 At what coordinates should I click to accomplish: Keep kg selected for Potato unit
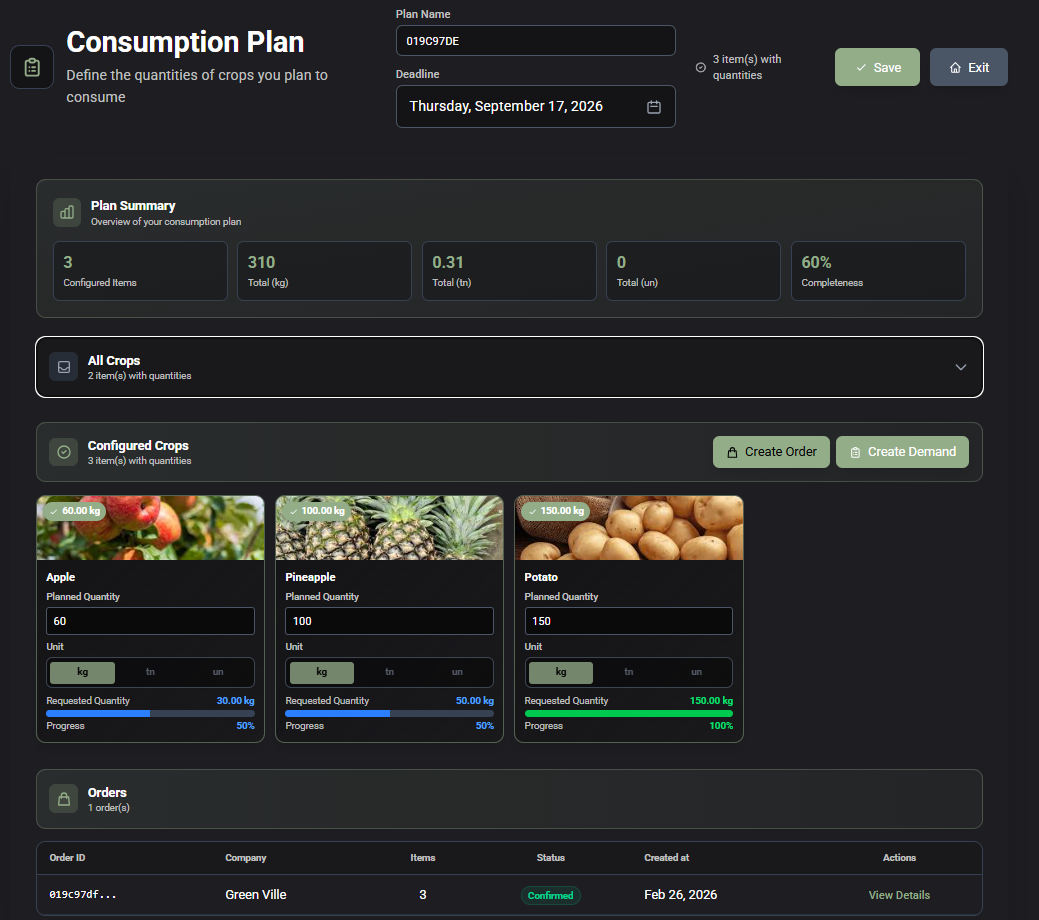[x=560, y=672]
